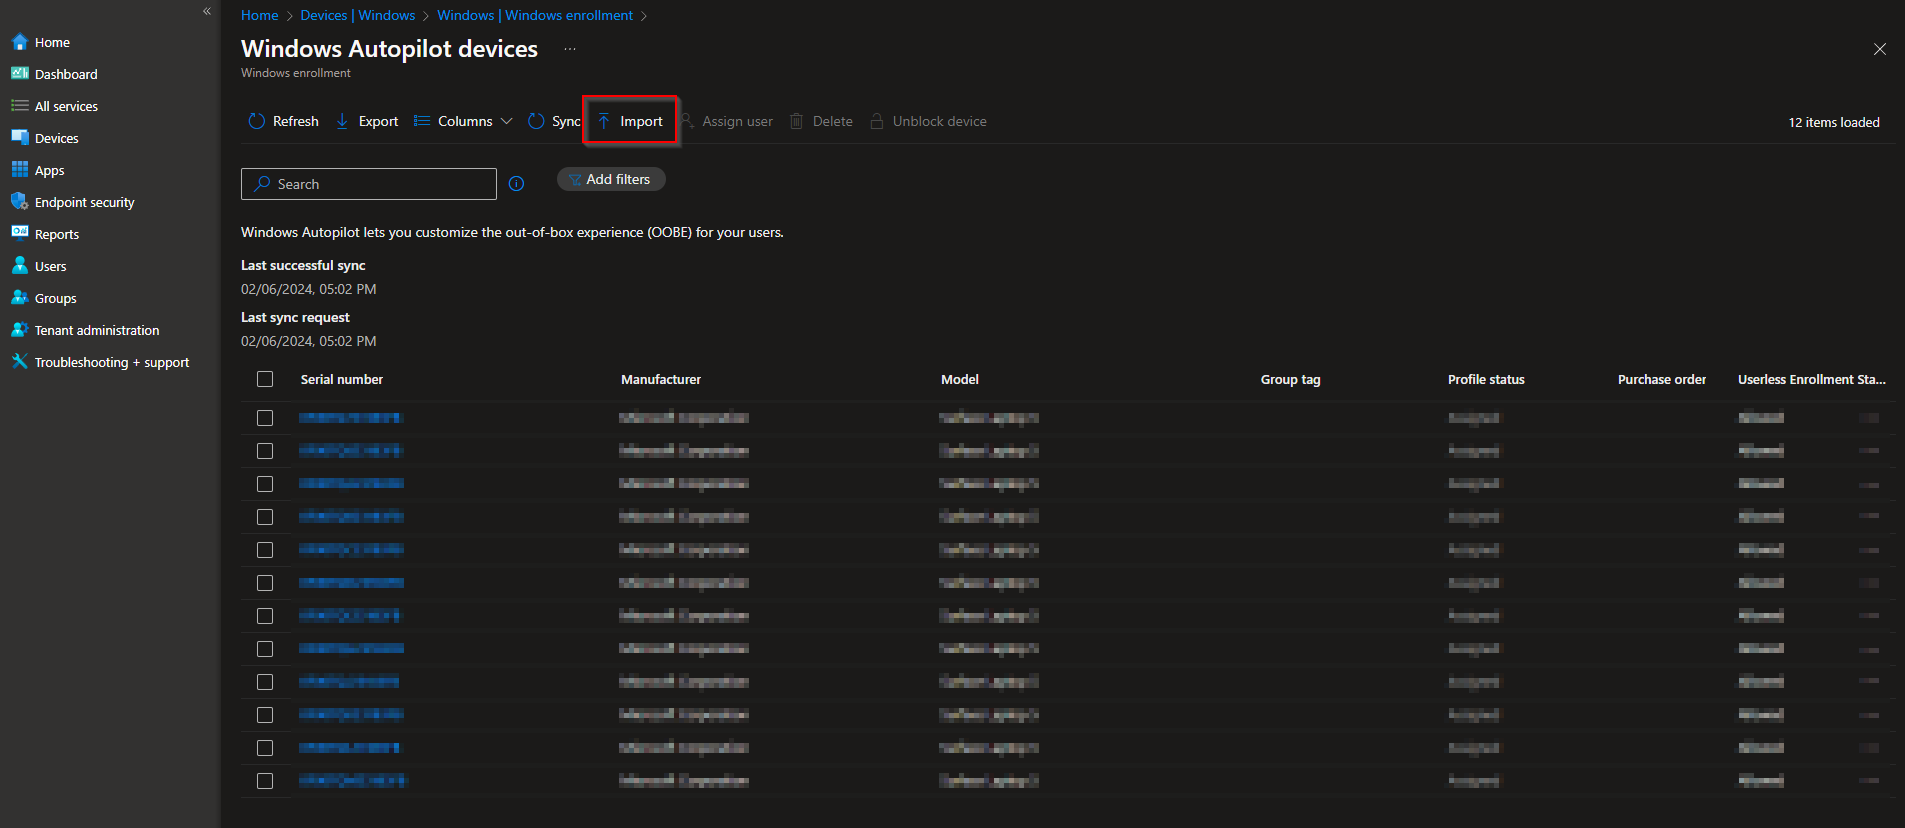Viewport: 1905px width, 828px height.
Task: Close the Windows Autopilot devices blade
Action: (1880, 49)
